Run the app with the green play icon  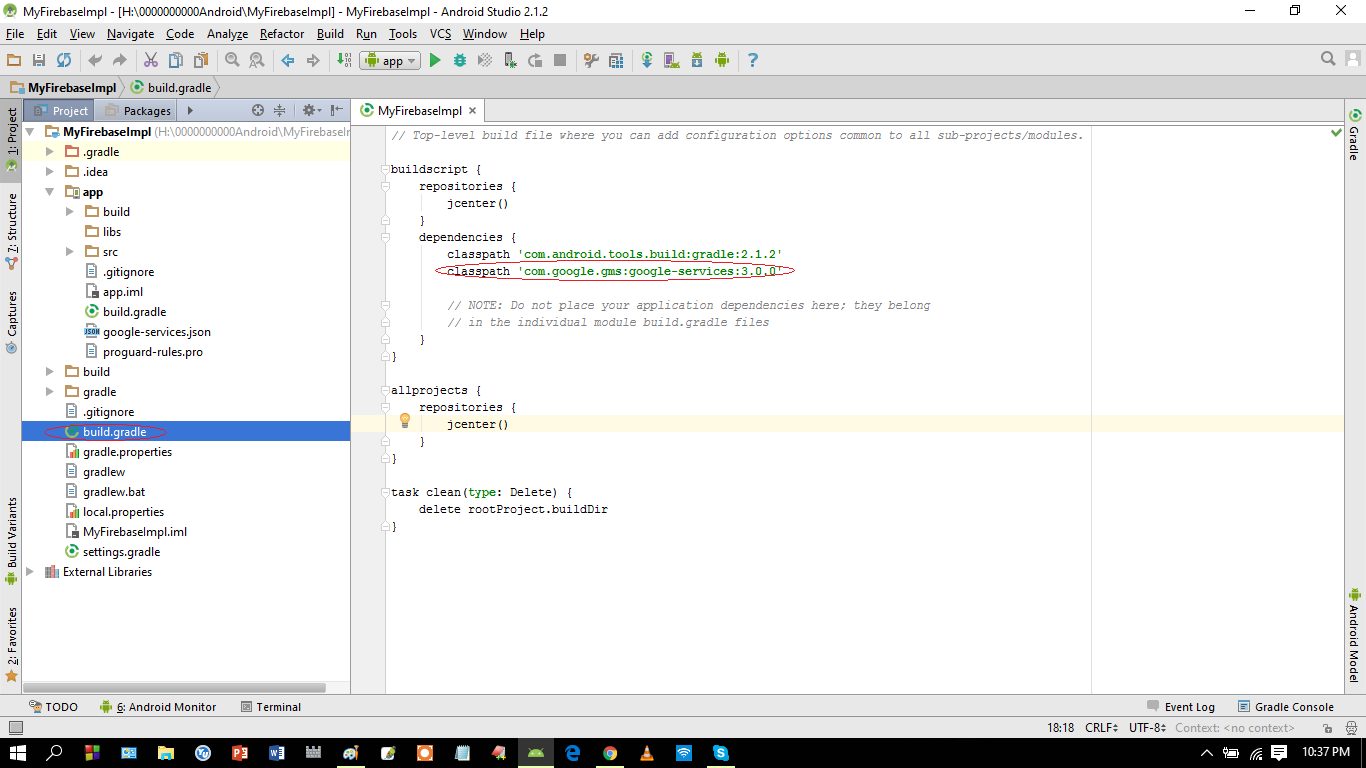(435, 61)
